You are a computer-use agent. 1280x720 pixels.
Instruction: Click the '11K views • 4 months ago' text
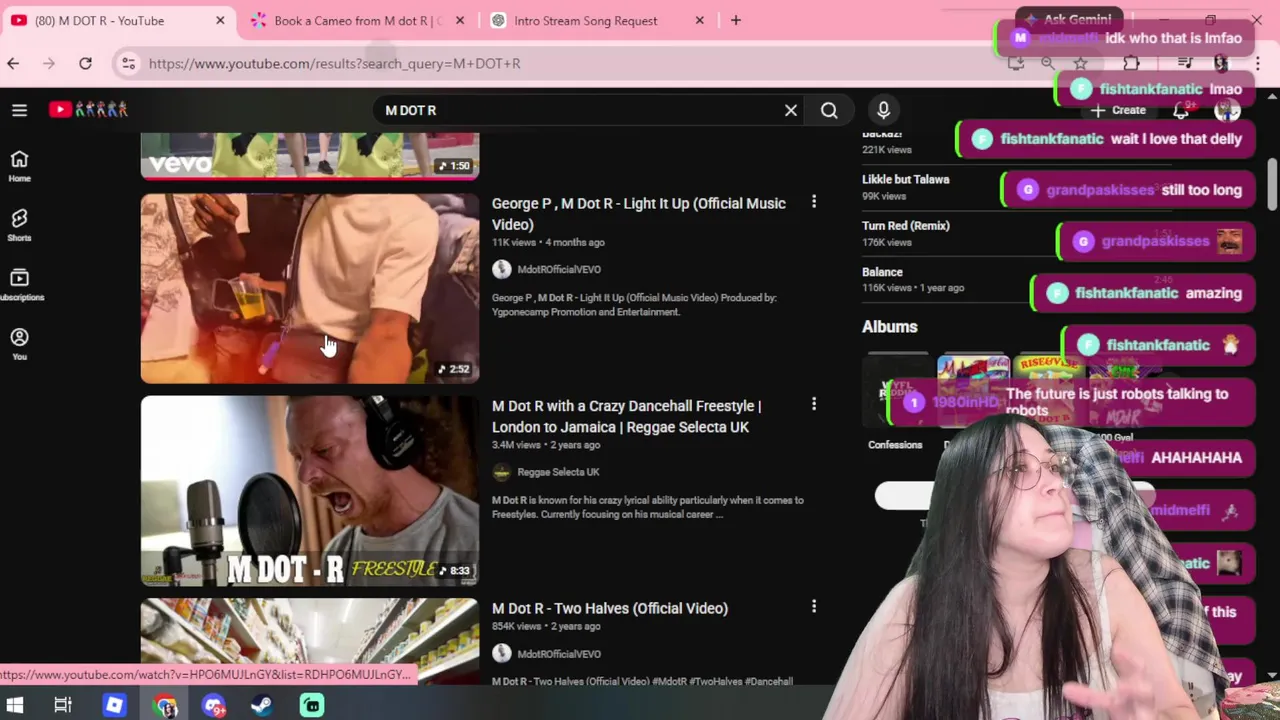pyautogui.click(x=548, y=242)
